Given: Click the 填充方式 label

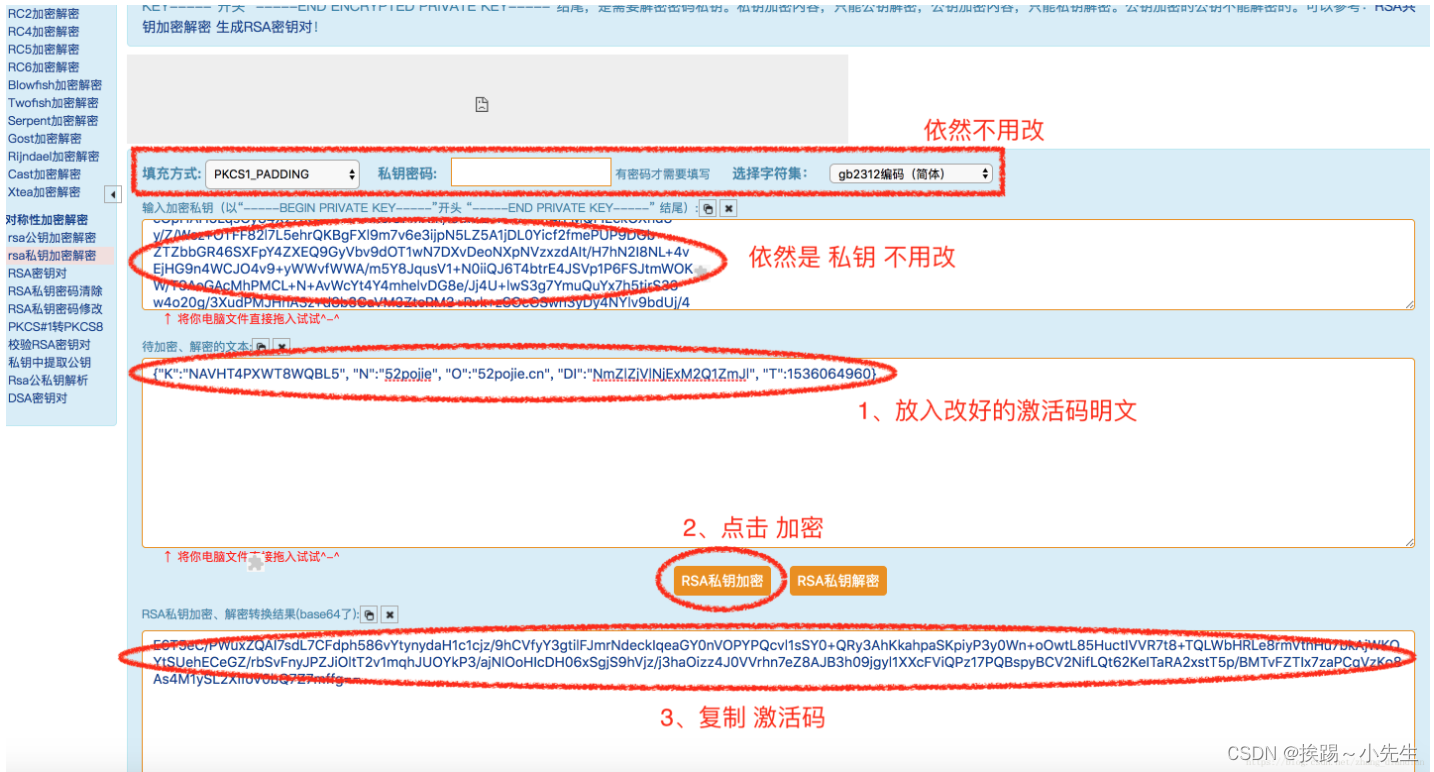Looking at the screenshot, I should click(x=170, y=173).
